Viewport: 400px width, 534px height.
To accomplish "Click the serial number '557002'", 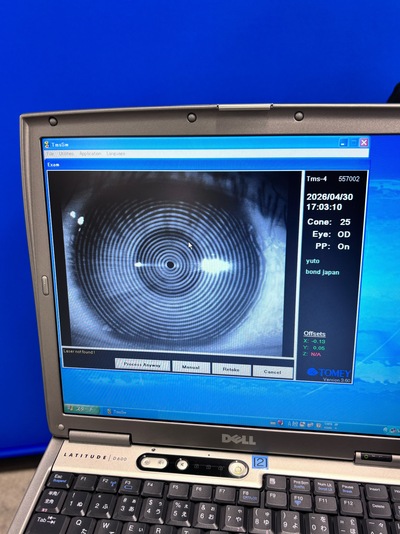I will click(349, 179).
